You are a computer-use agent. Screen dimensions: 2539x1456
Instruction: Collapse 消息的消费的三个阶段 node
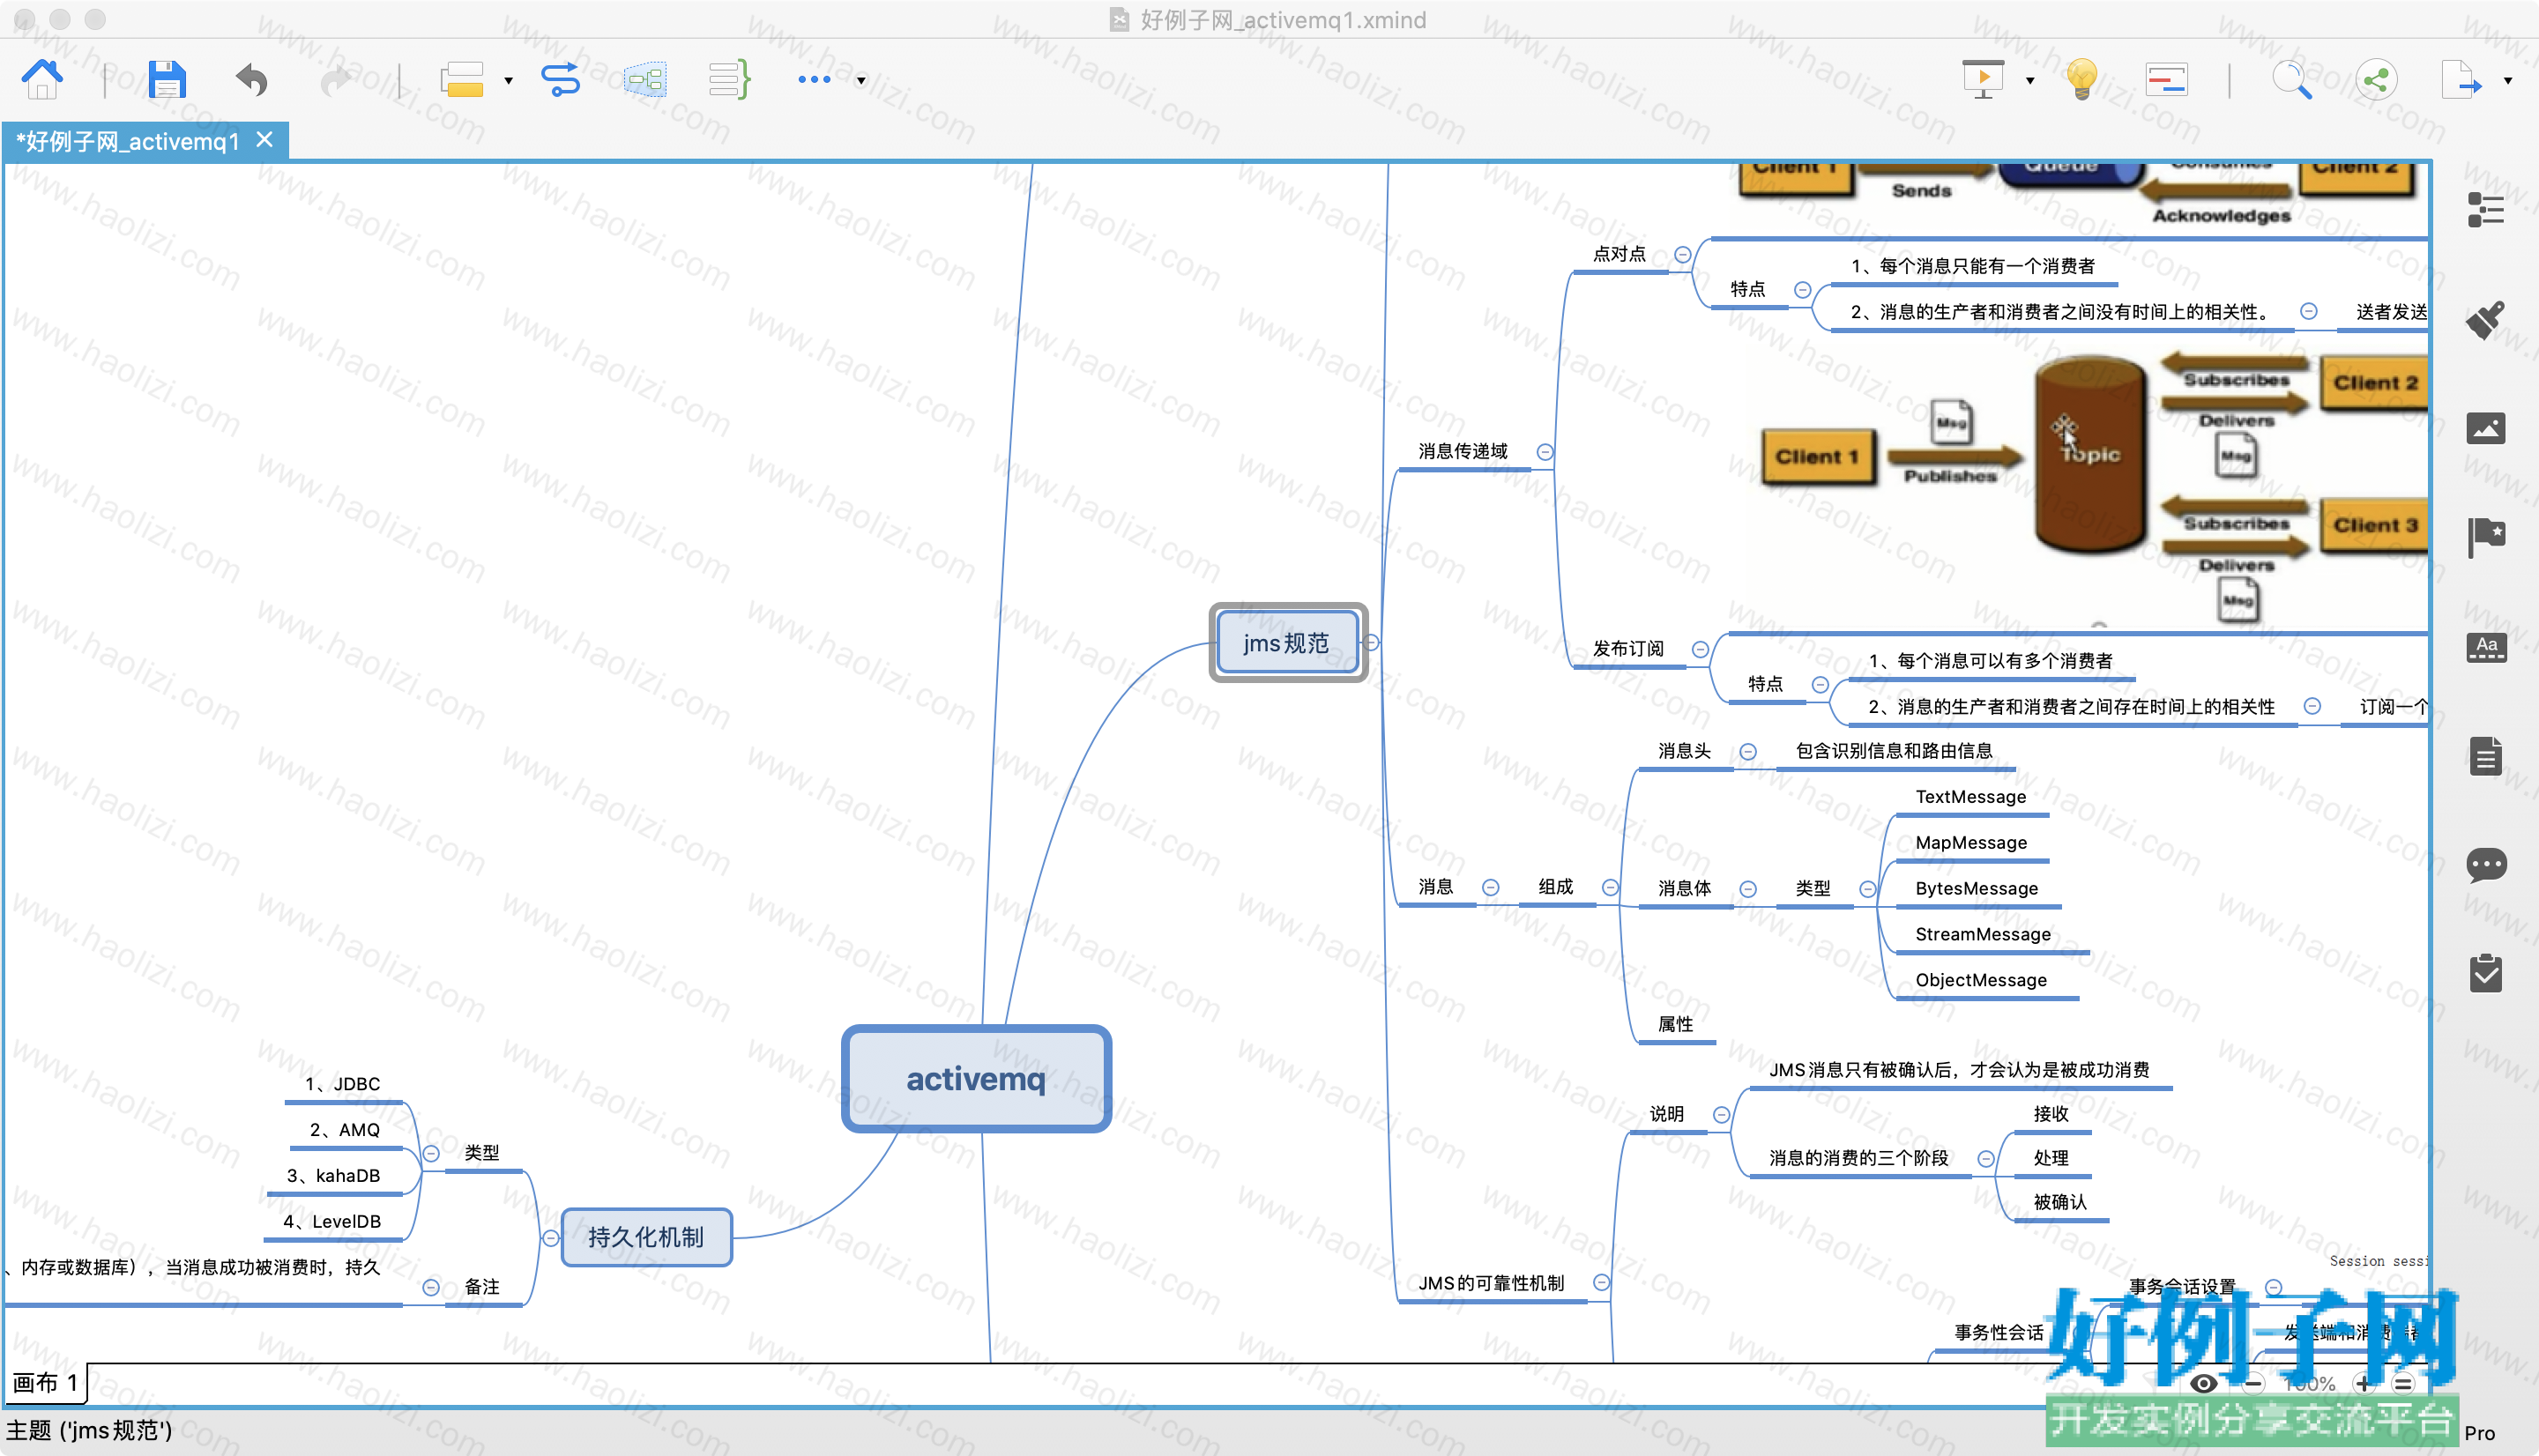(1987, 1159)
